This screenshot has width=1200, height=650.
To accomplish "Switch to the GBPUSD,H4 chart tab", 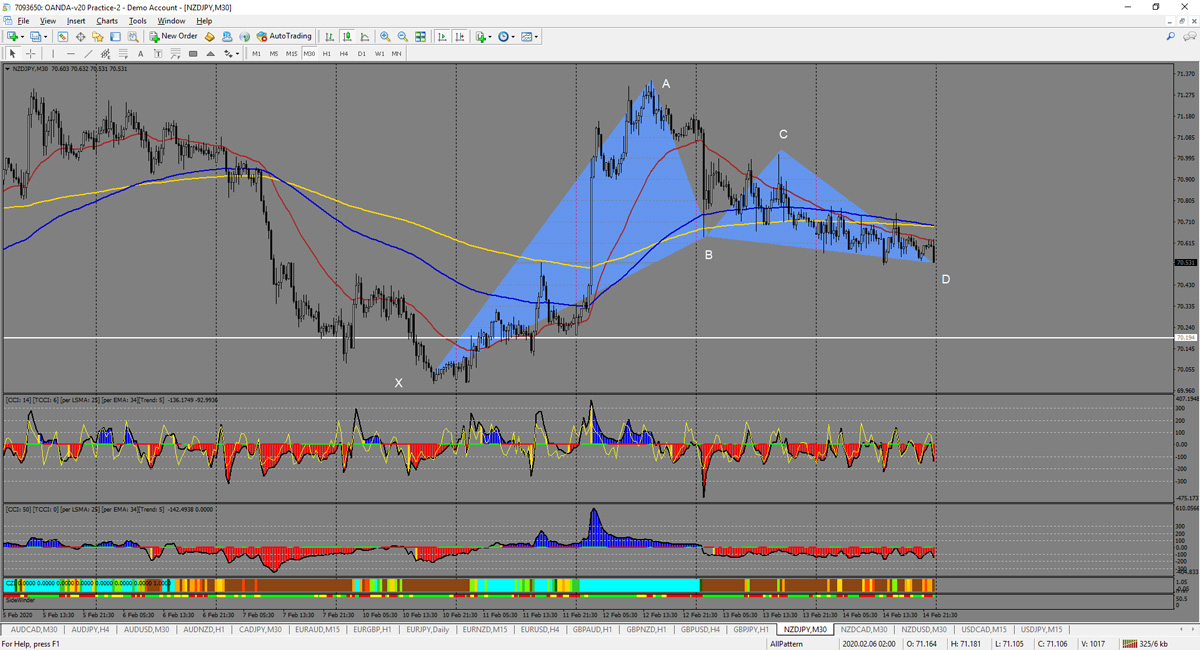I will click(699, 629).
